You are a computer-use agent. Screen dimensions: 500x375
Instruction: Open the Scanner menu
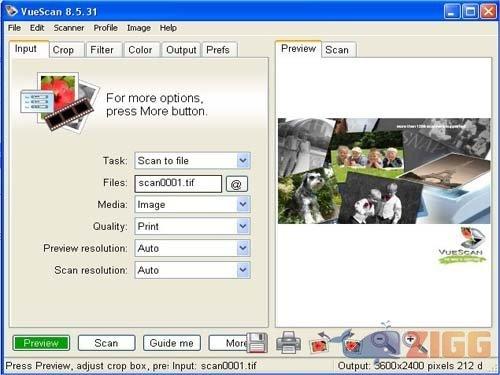click(69, 28)
